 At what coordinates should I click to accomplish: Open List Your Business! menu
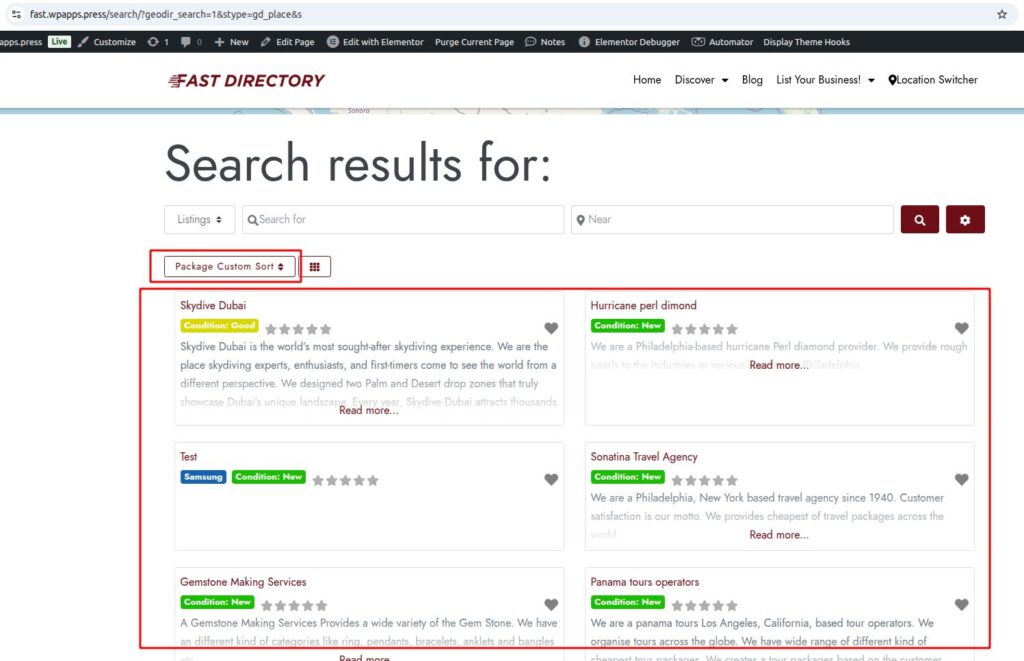[x=825, y=80]
